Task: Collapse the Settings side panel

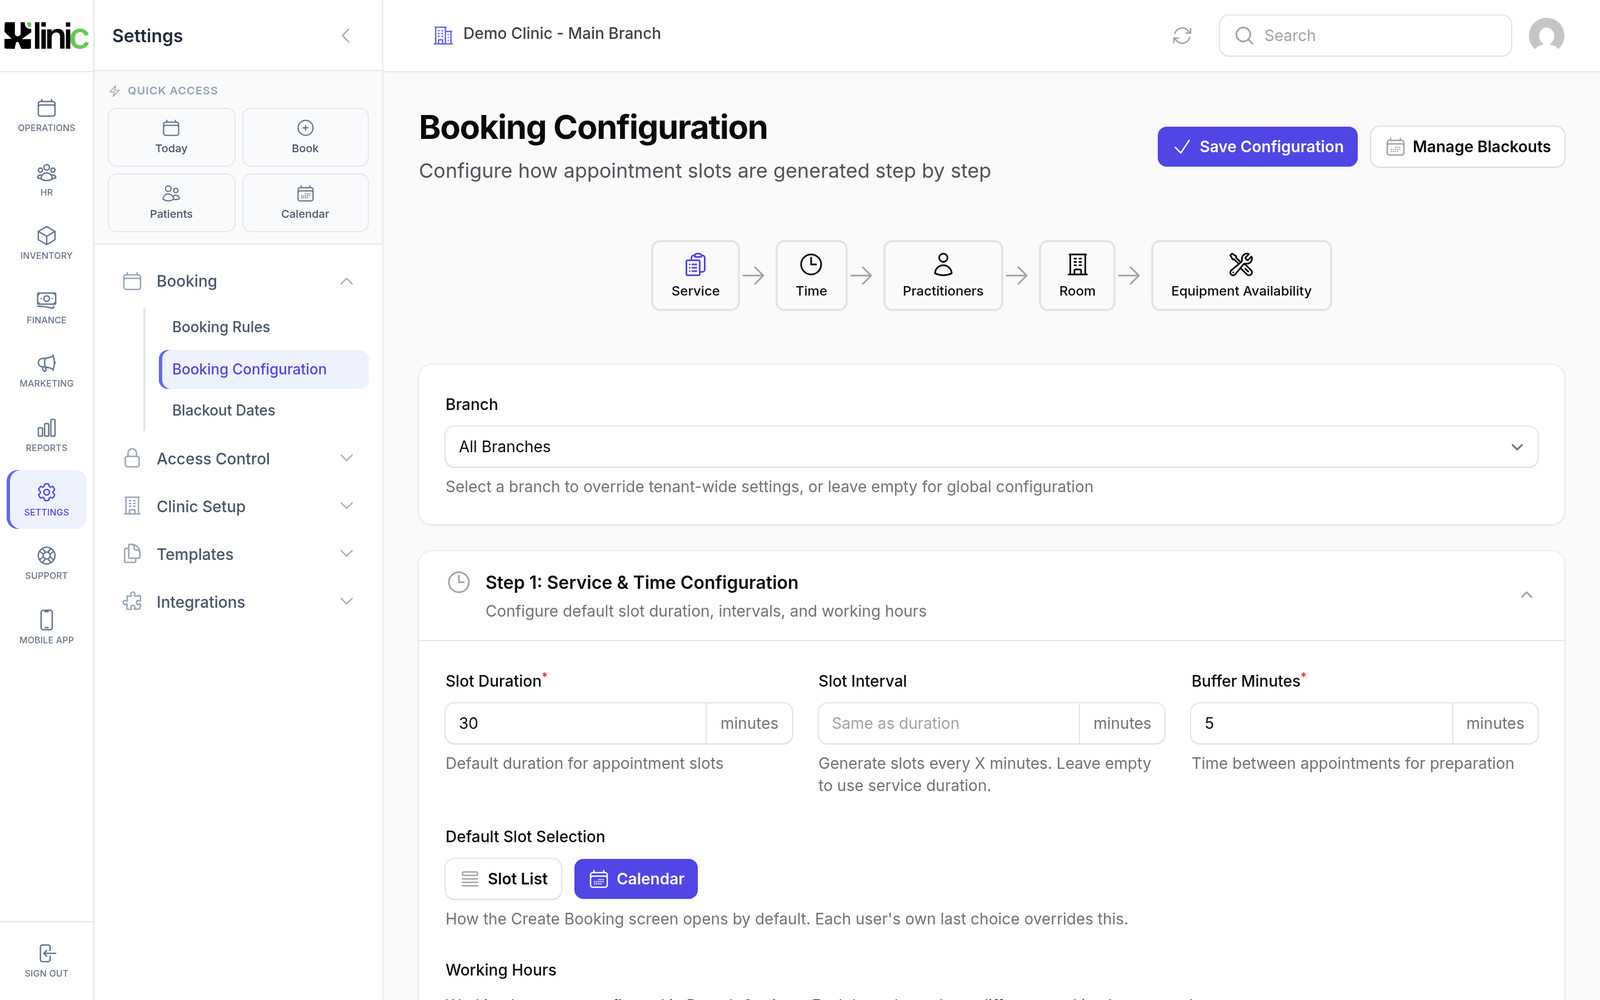Action: pyautogui.click(x=346, y=36)
